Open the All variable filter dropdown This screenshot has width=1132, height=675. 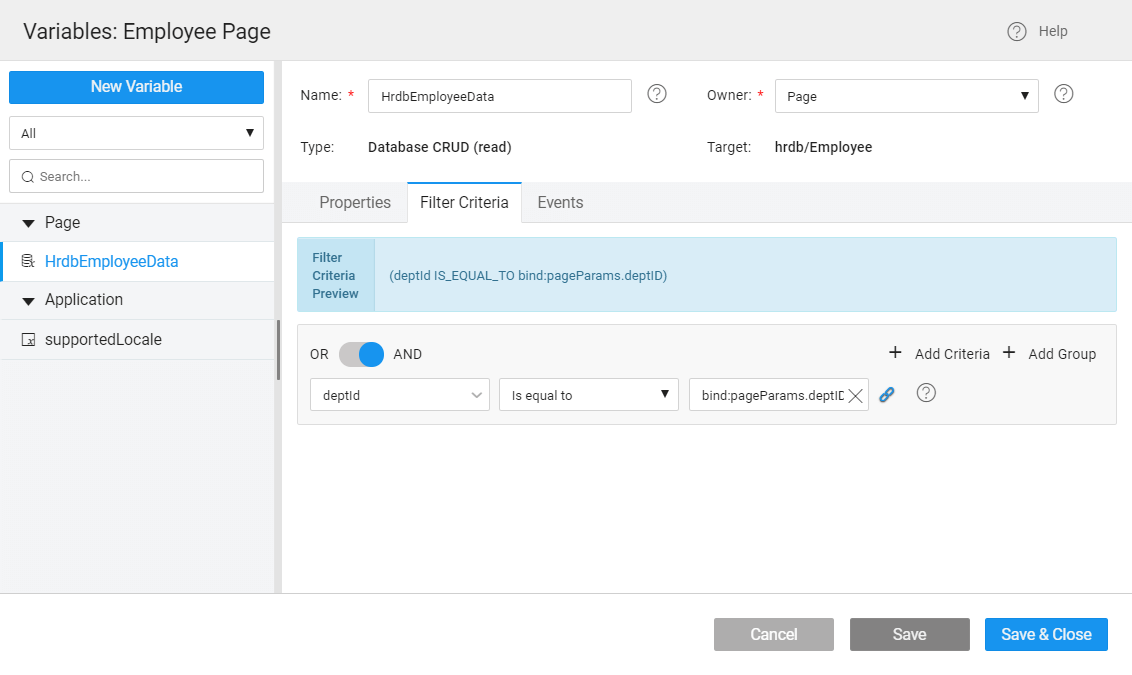pyautogui.click(x=136, y=133)
